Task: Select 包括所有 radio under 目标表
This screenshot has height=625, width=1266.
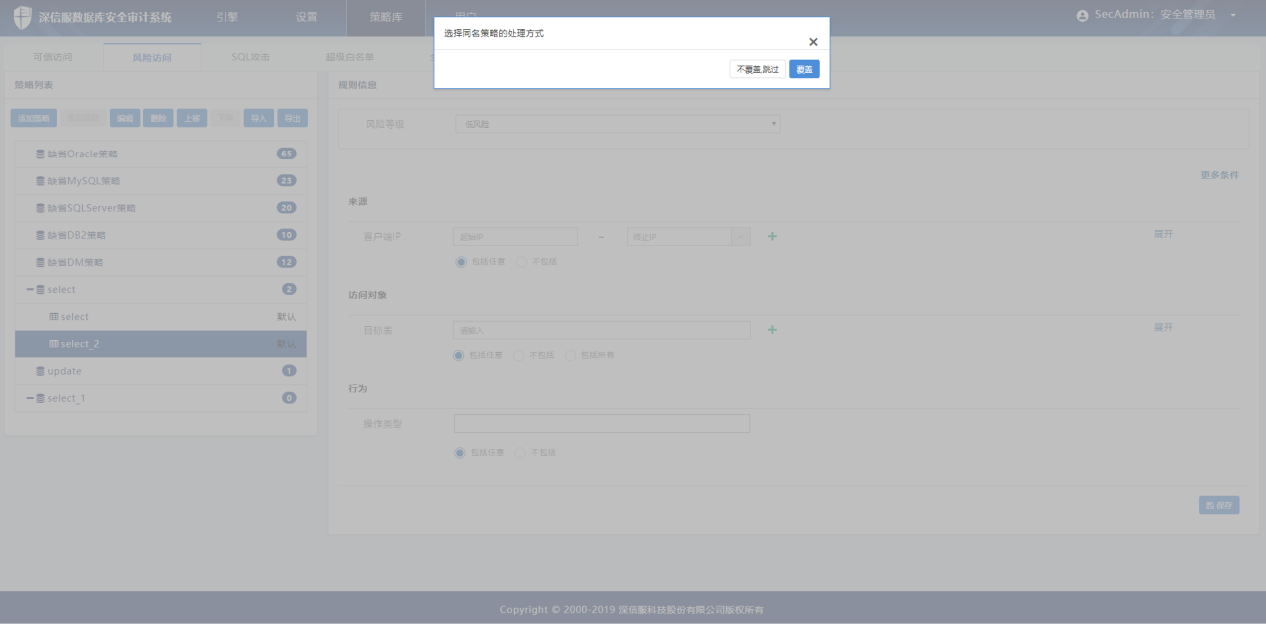Action: (571, 355)
